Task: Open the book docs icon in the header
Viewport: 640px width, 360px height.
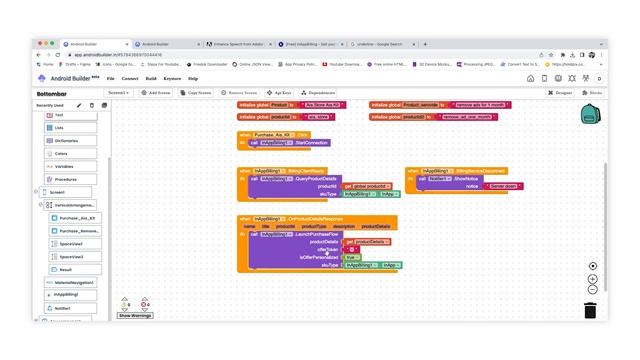Action: click(x=558, y=79)
